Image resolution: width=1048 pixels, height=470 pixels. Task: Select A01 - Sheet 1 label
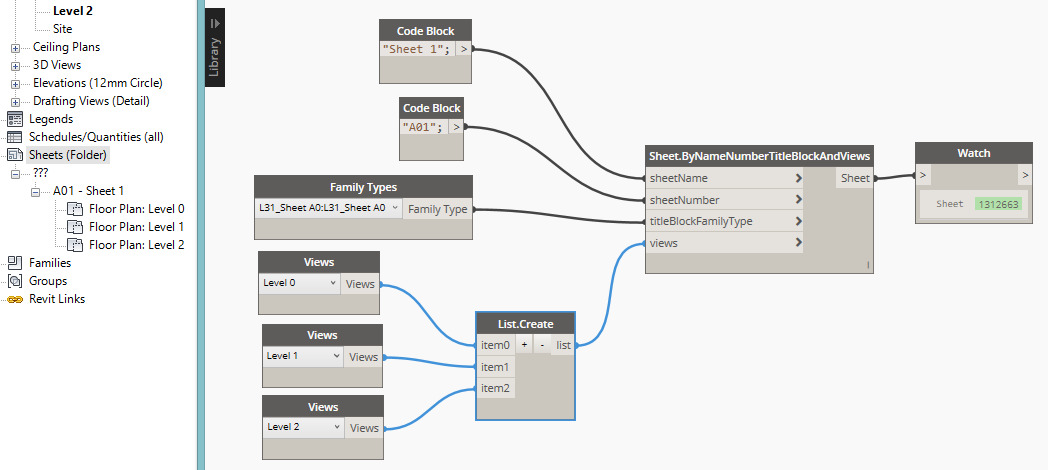pyautogui.click(x=88, y=191)
